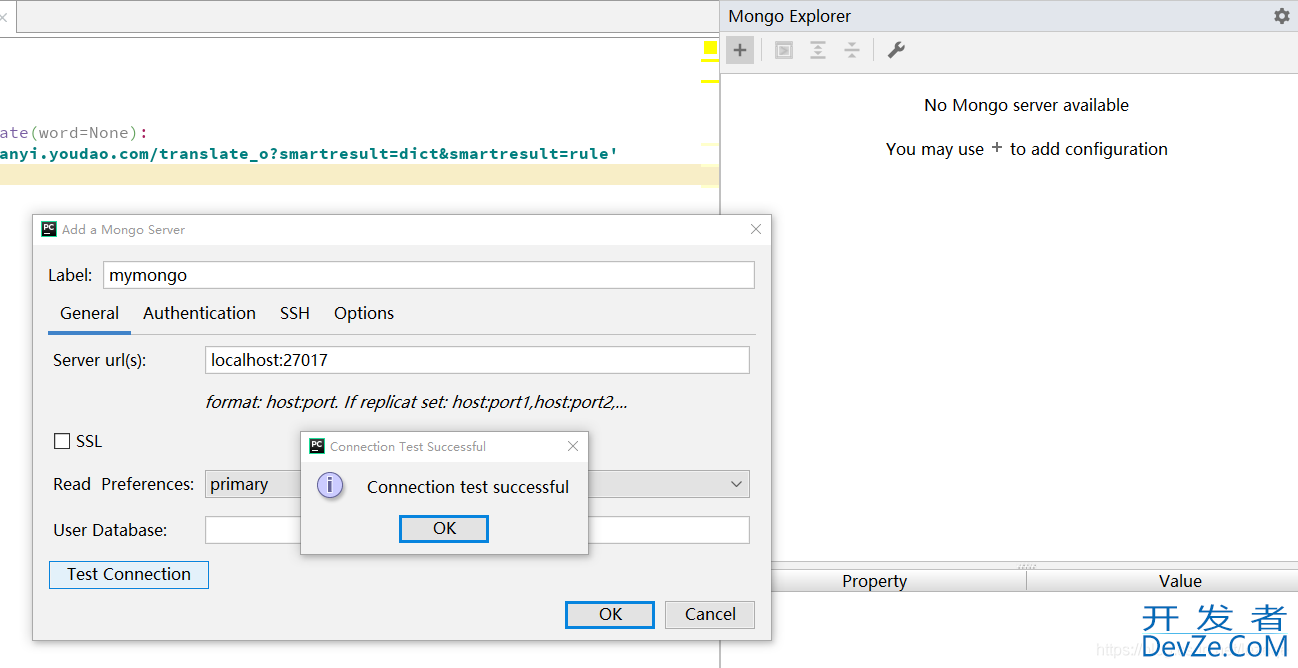The image size is (1298, 668).
Task: Enable the SSL checkbox
Action: coord(62,441)
